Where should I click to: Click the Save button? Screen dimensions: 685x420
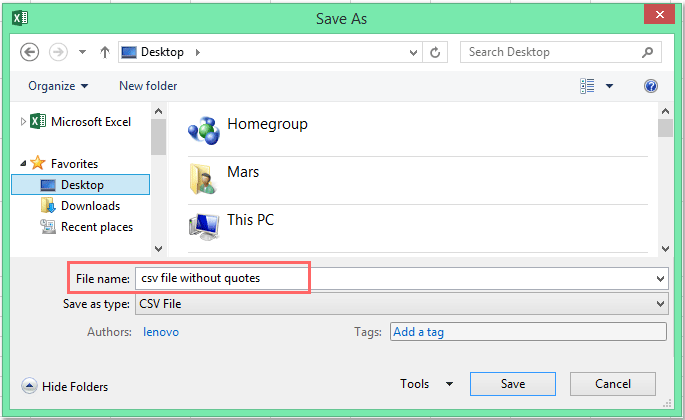513,384
